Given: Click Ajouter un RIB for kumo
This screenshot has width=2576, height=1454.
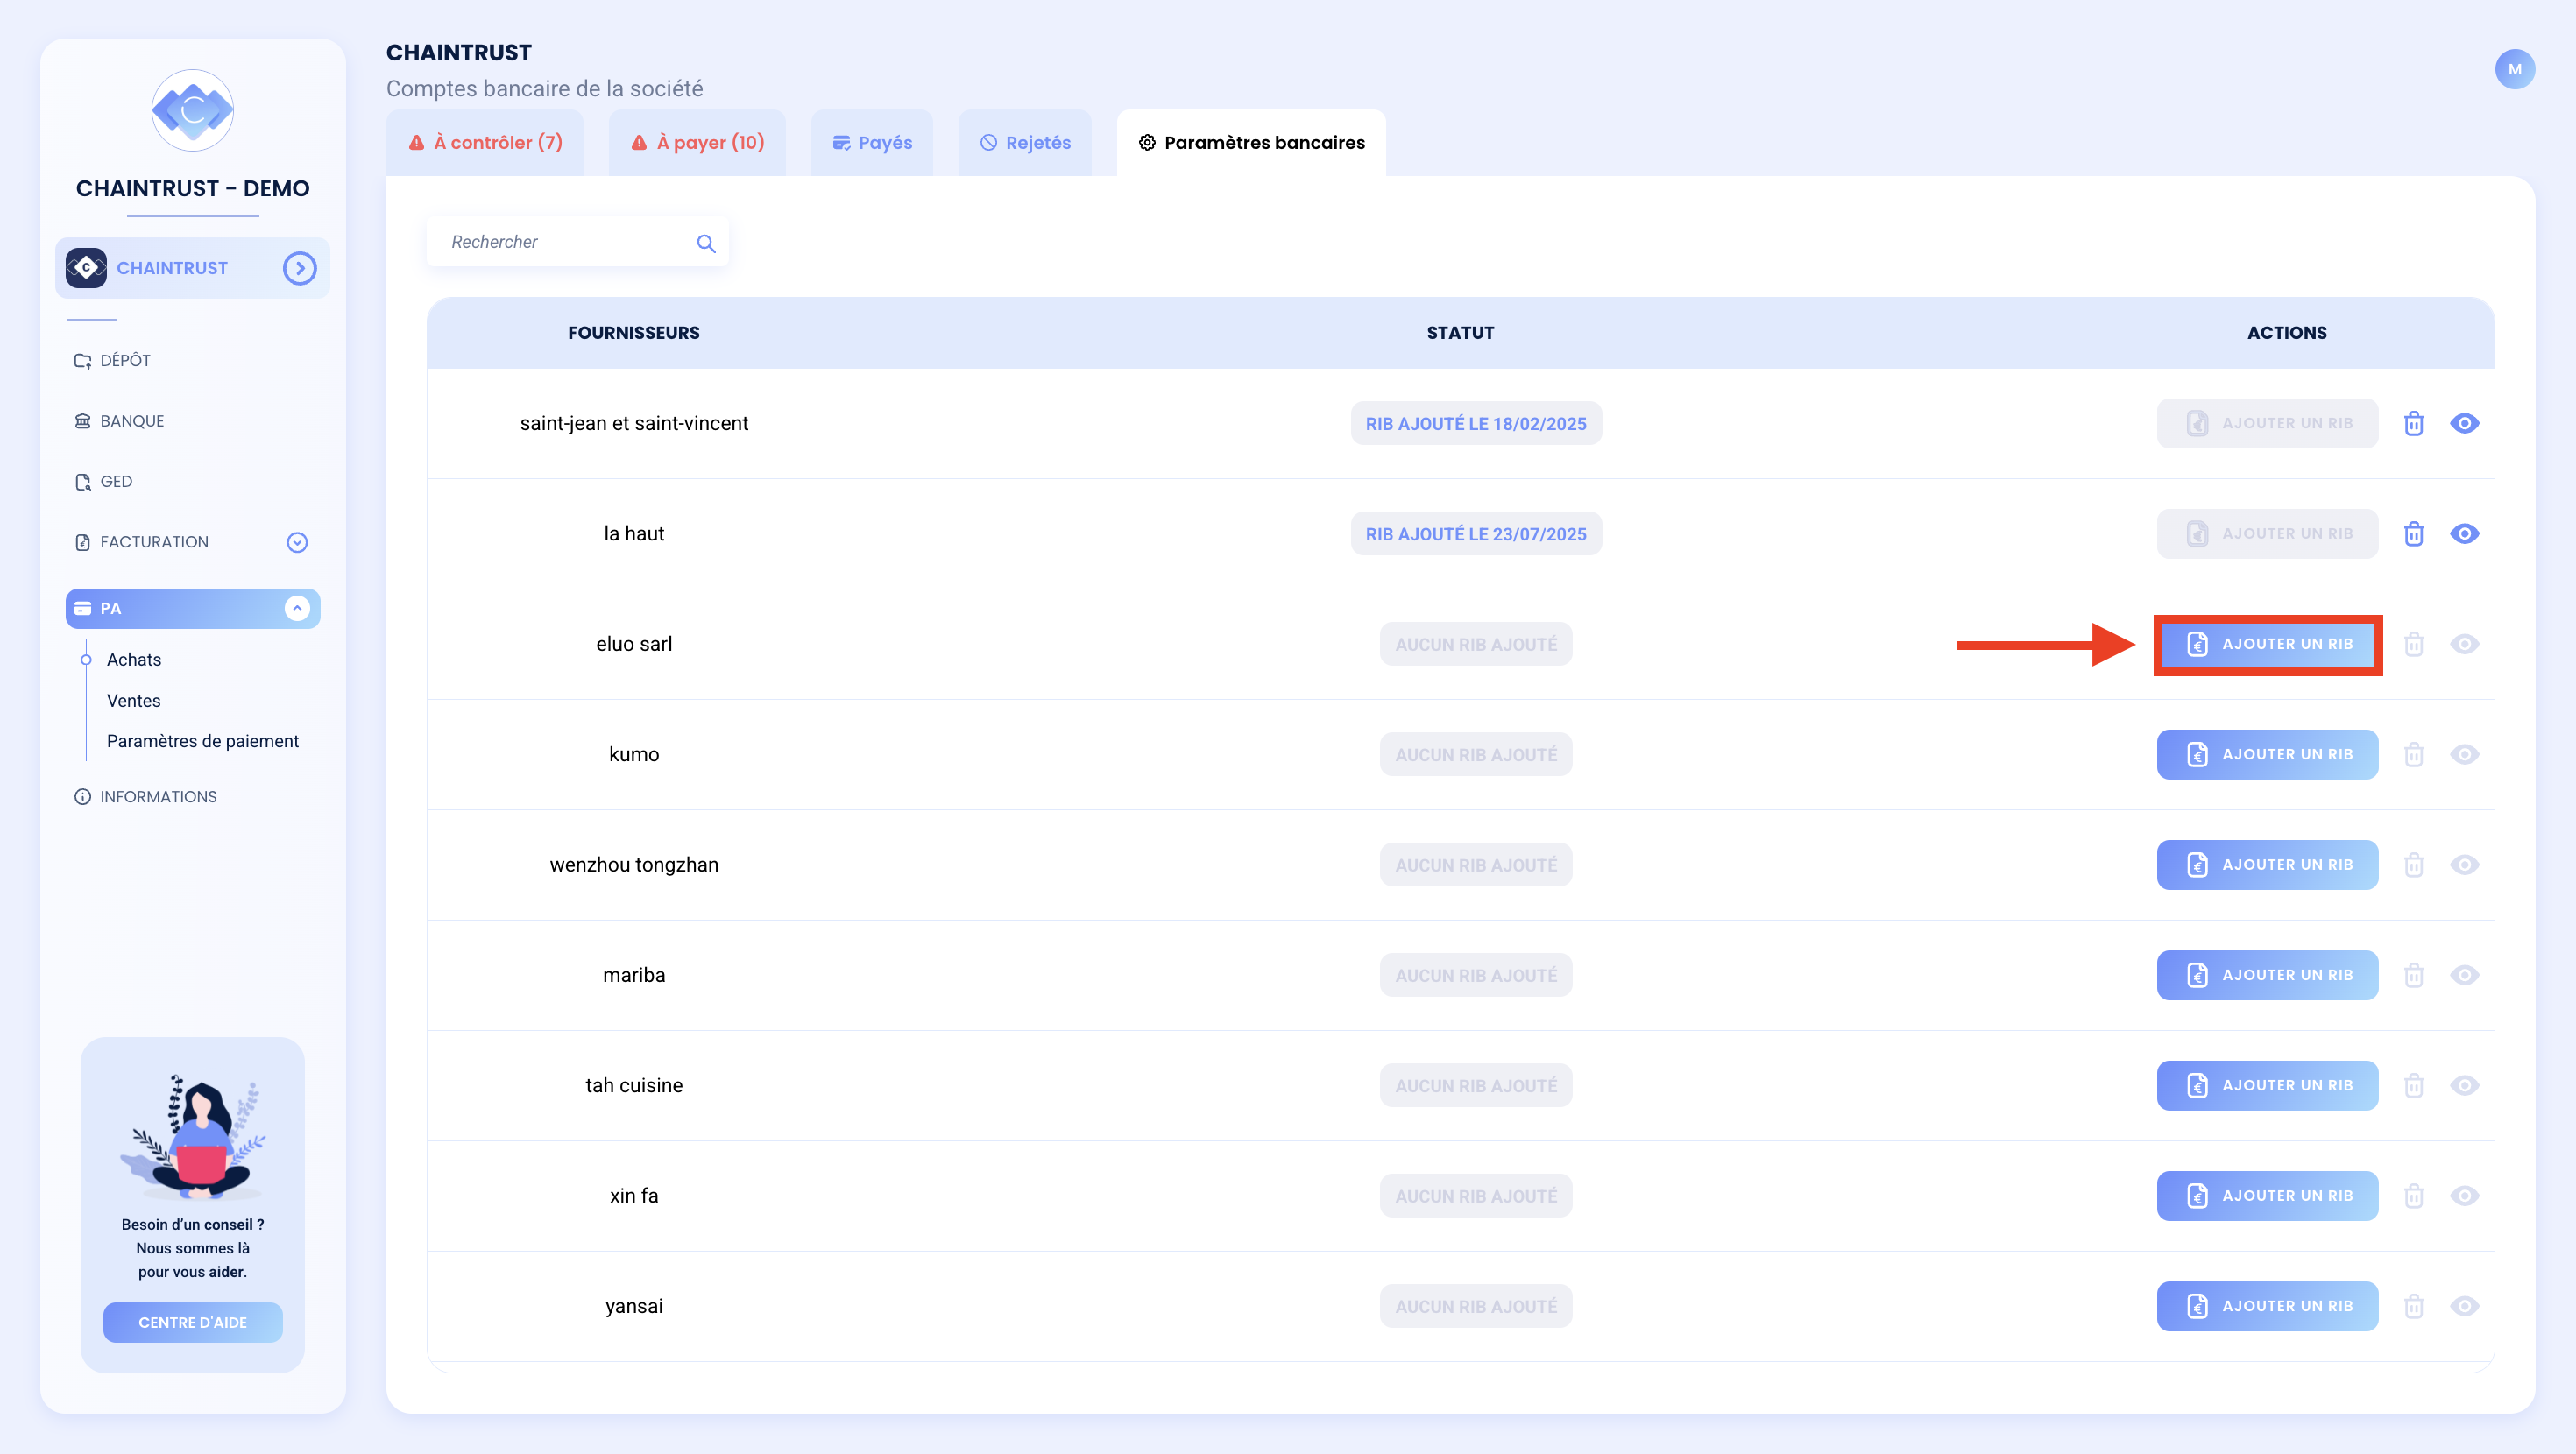Looking at the screenshot, I should (x=2267, y=754).
